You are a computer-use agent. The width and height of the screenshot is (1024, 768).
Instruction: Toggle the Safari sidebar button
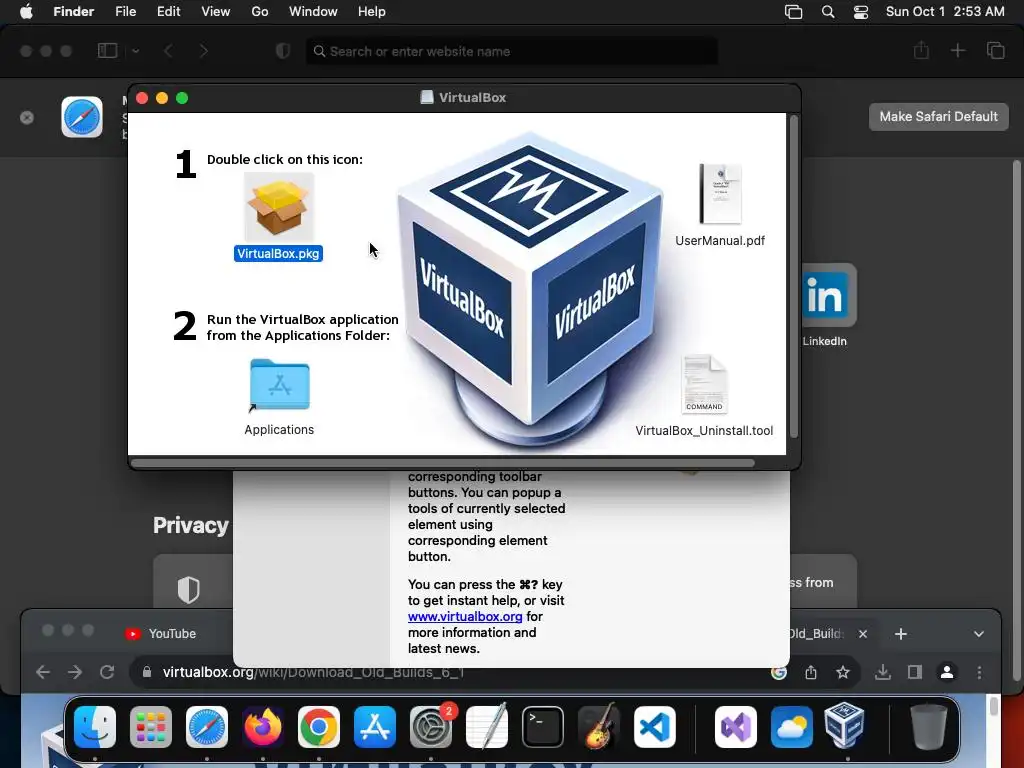[x=108, y=51]
